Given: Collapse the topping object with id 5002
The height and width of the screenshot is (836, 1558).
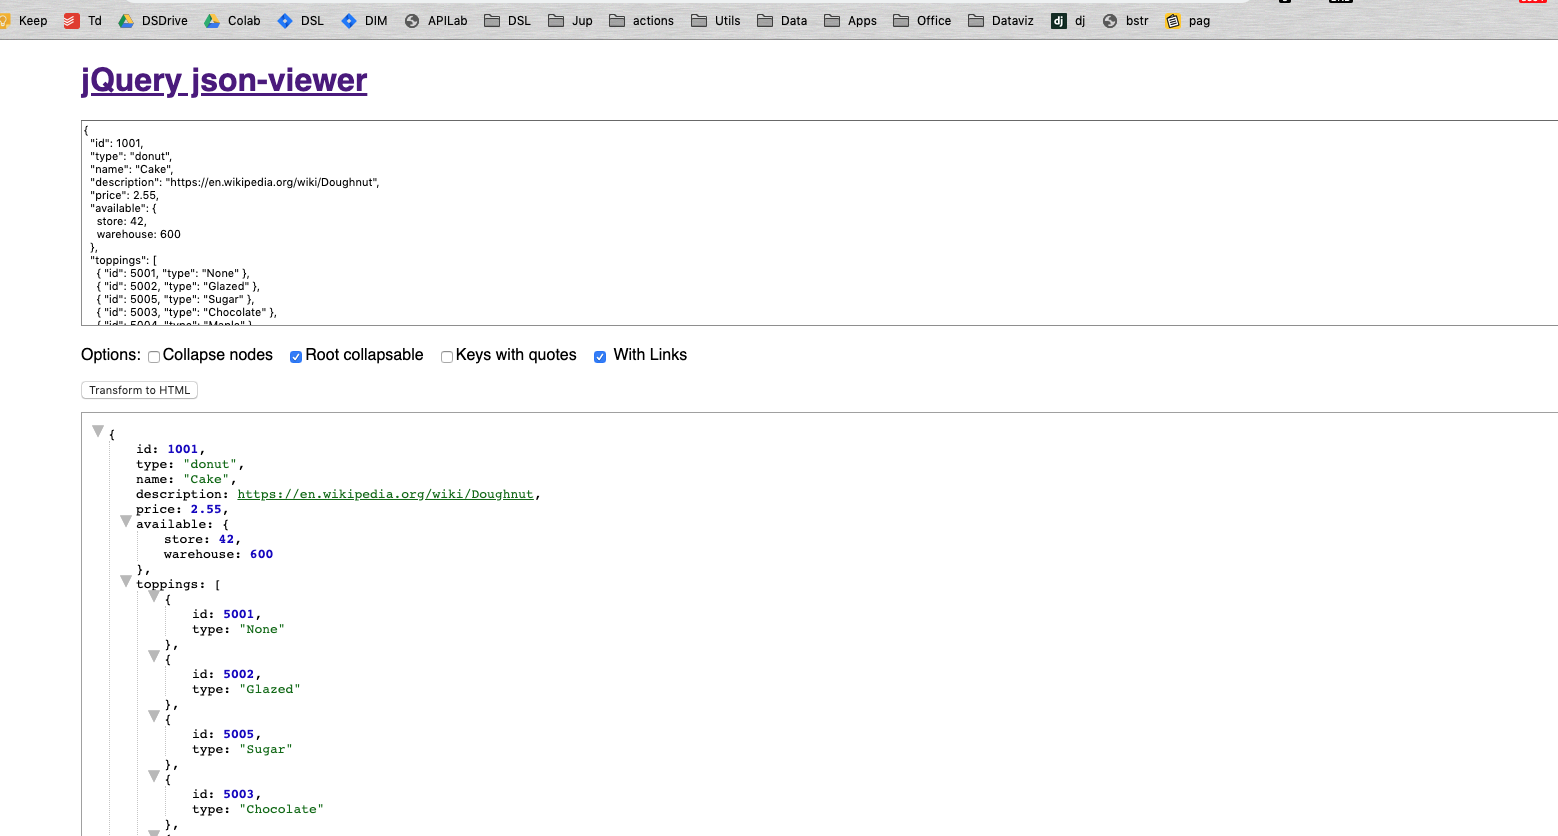Looking at the screenshot, I should tap(154, 656).
